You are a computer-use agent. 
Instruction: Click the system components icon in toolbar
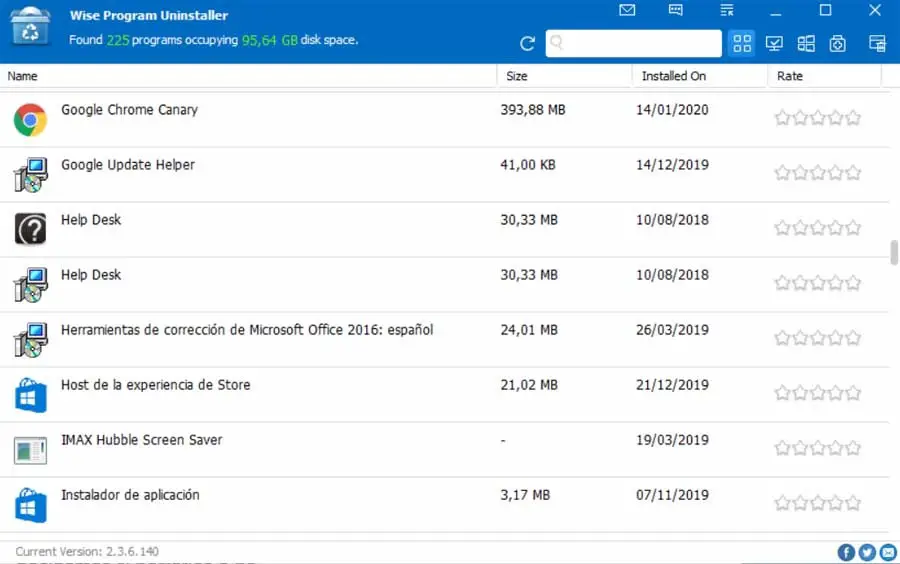coord(837,43)
